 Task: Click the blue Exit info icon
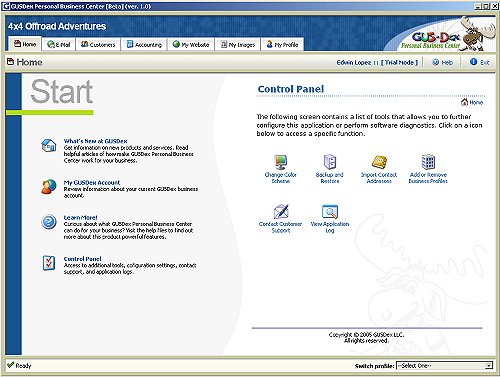(473, 62)
